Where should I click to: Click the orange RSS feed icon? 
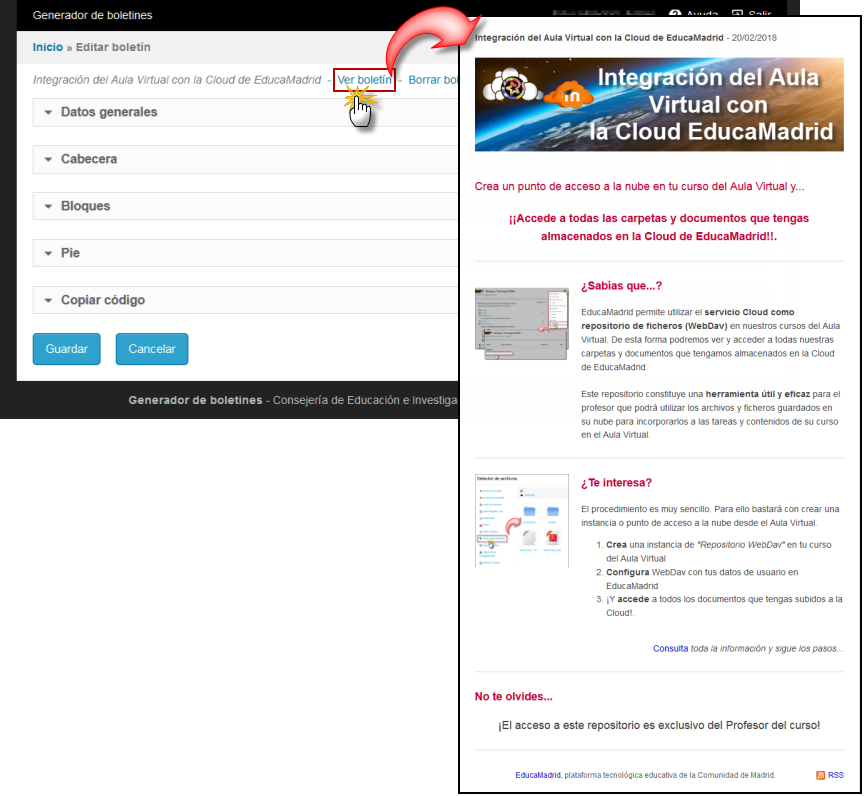pyautogui.click(x=820, y=775)
